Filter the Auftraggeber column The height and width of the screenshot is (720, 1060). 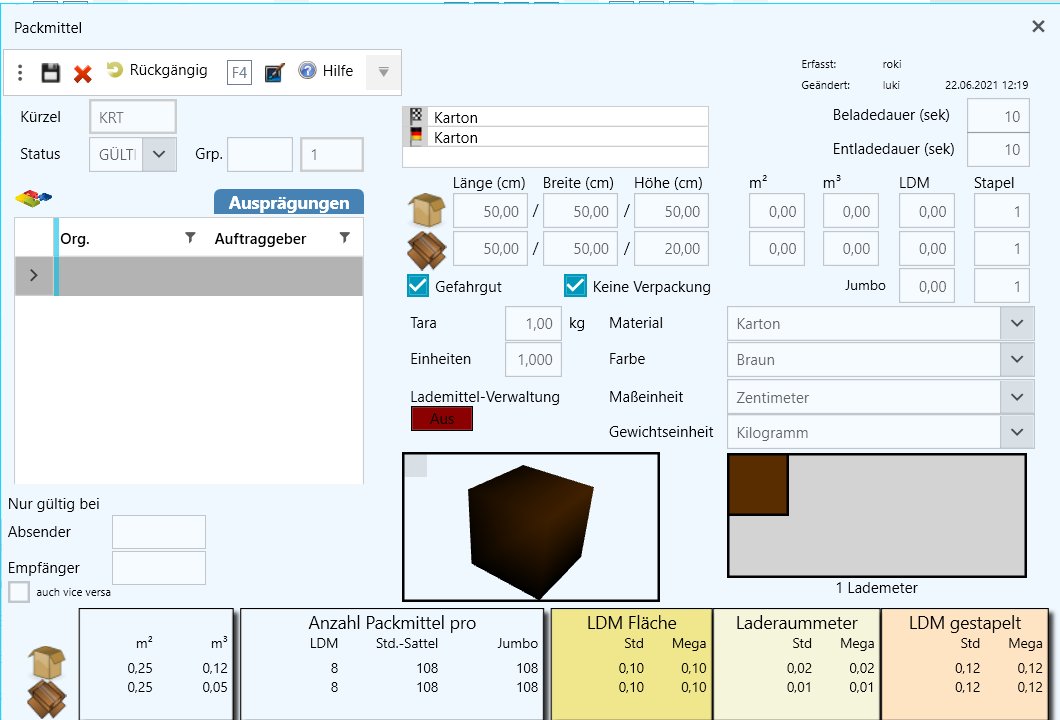coord(345,238)
